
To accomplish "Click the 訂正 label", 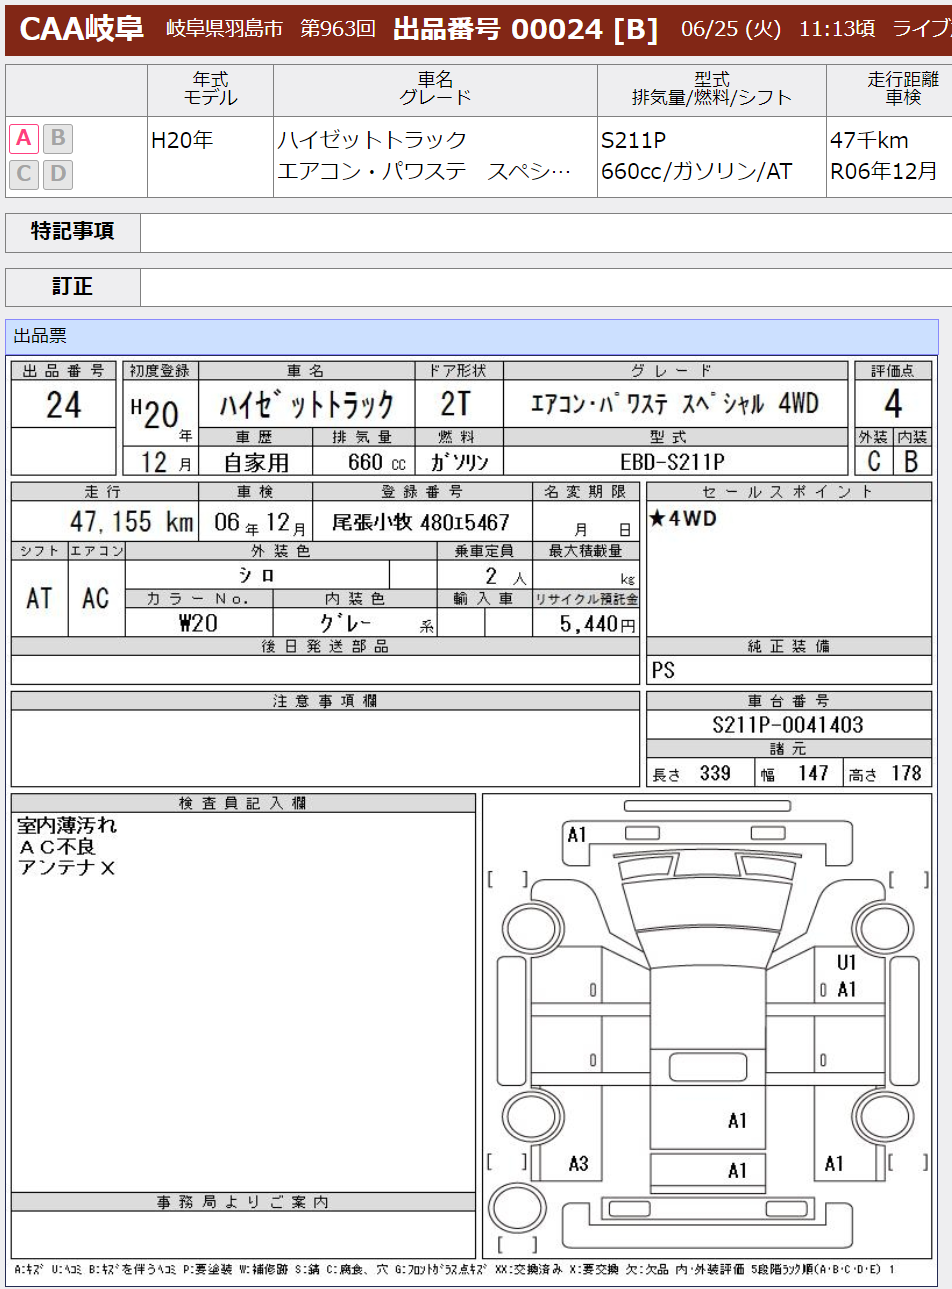I will [73, 287].
